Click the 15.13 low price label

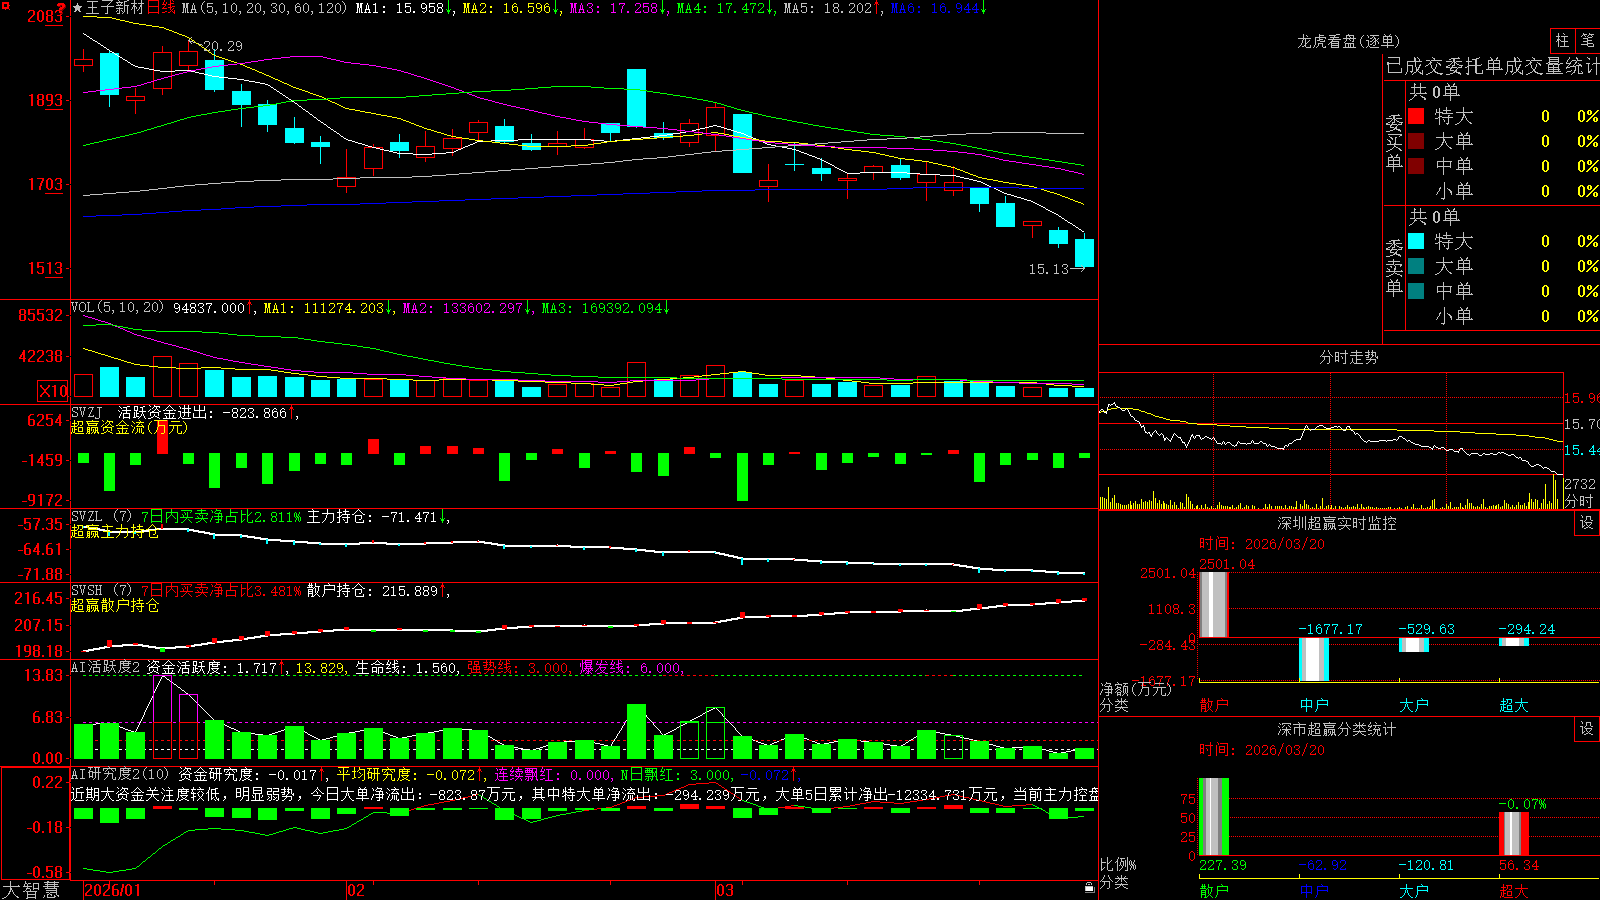[1048, 269]
